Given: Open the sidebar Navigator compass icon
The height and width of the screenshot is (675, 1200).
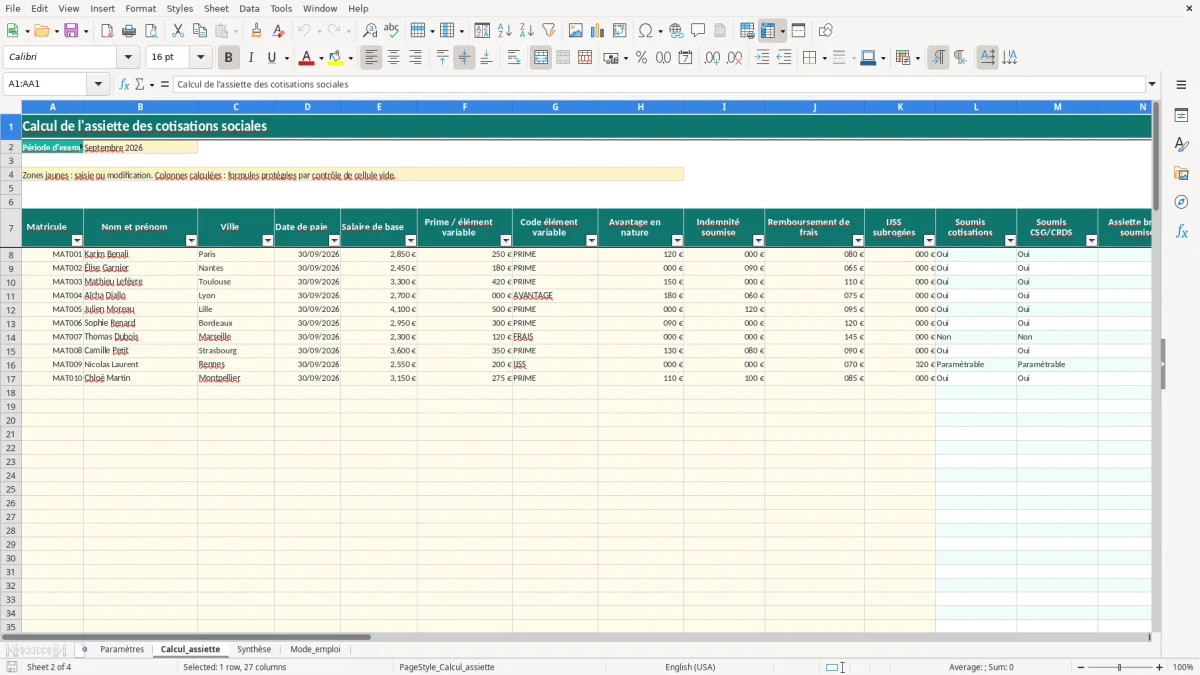Looking at the screenshot, I should (x=1181, y=202).
